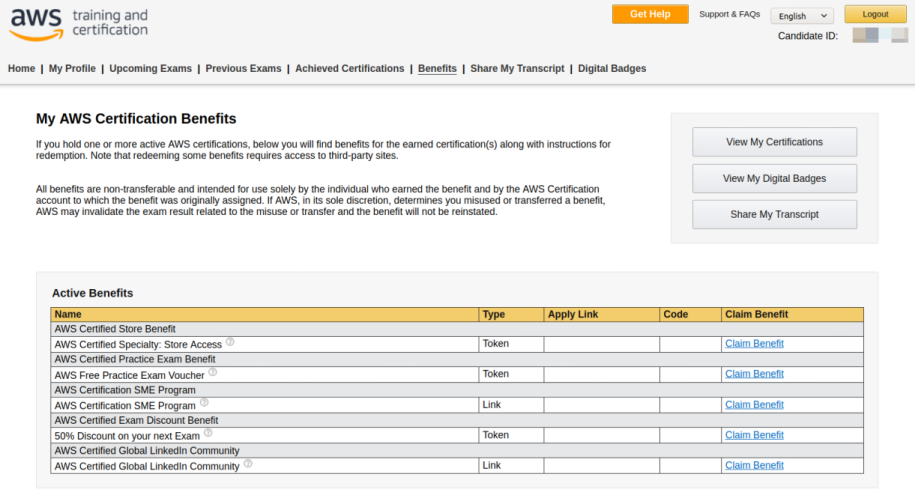Click View My Digital Badges button
The height and width of the screenshot is (495, 915).
click(774, 178)
